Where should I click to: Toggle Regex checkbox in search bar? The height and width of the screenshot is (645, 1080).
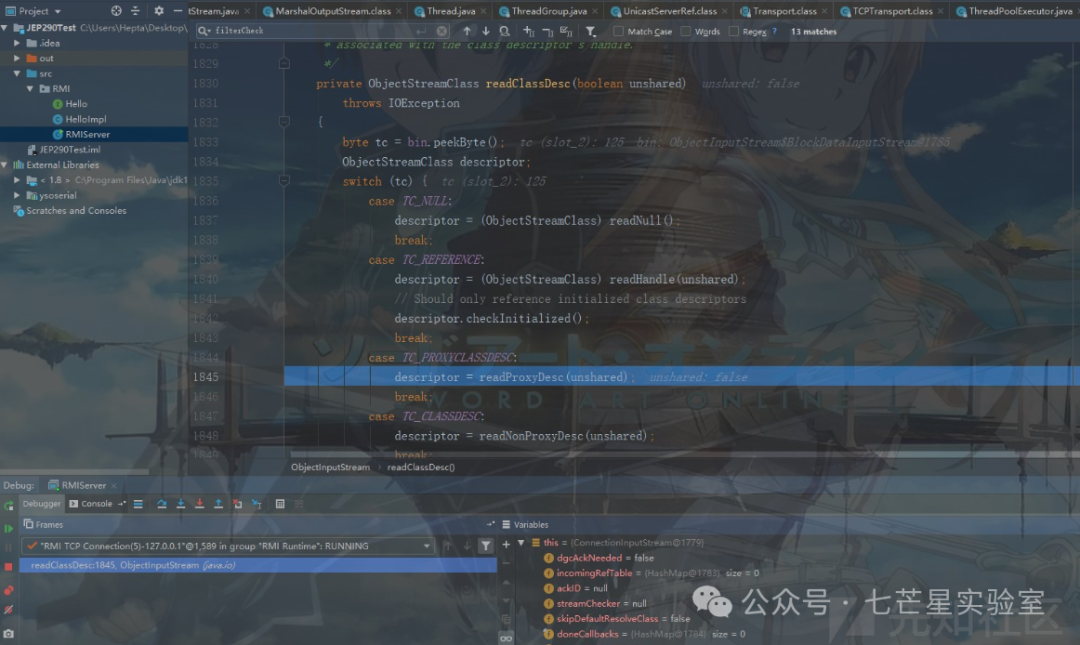pyautogui.click(x=734, y=31)
